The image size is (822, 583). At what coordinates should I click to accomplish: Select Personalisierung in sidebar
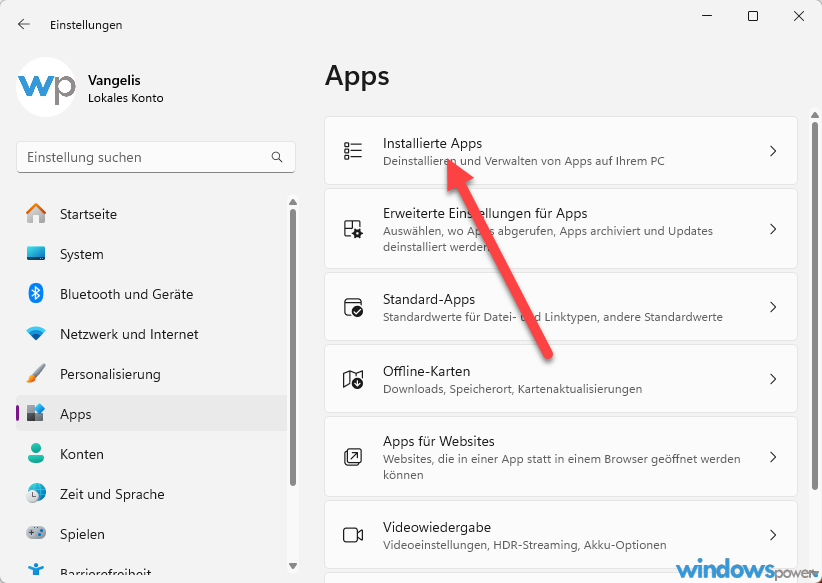(152, 374)
